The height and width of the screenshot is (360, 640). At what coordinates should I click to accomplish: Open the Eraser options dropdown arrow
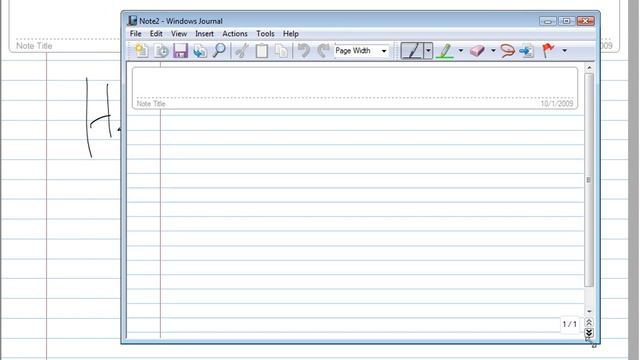pyautogui.click(x=493, y=51)
